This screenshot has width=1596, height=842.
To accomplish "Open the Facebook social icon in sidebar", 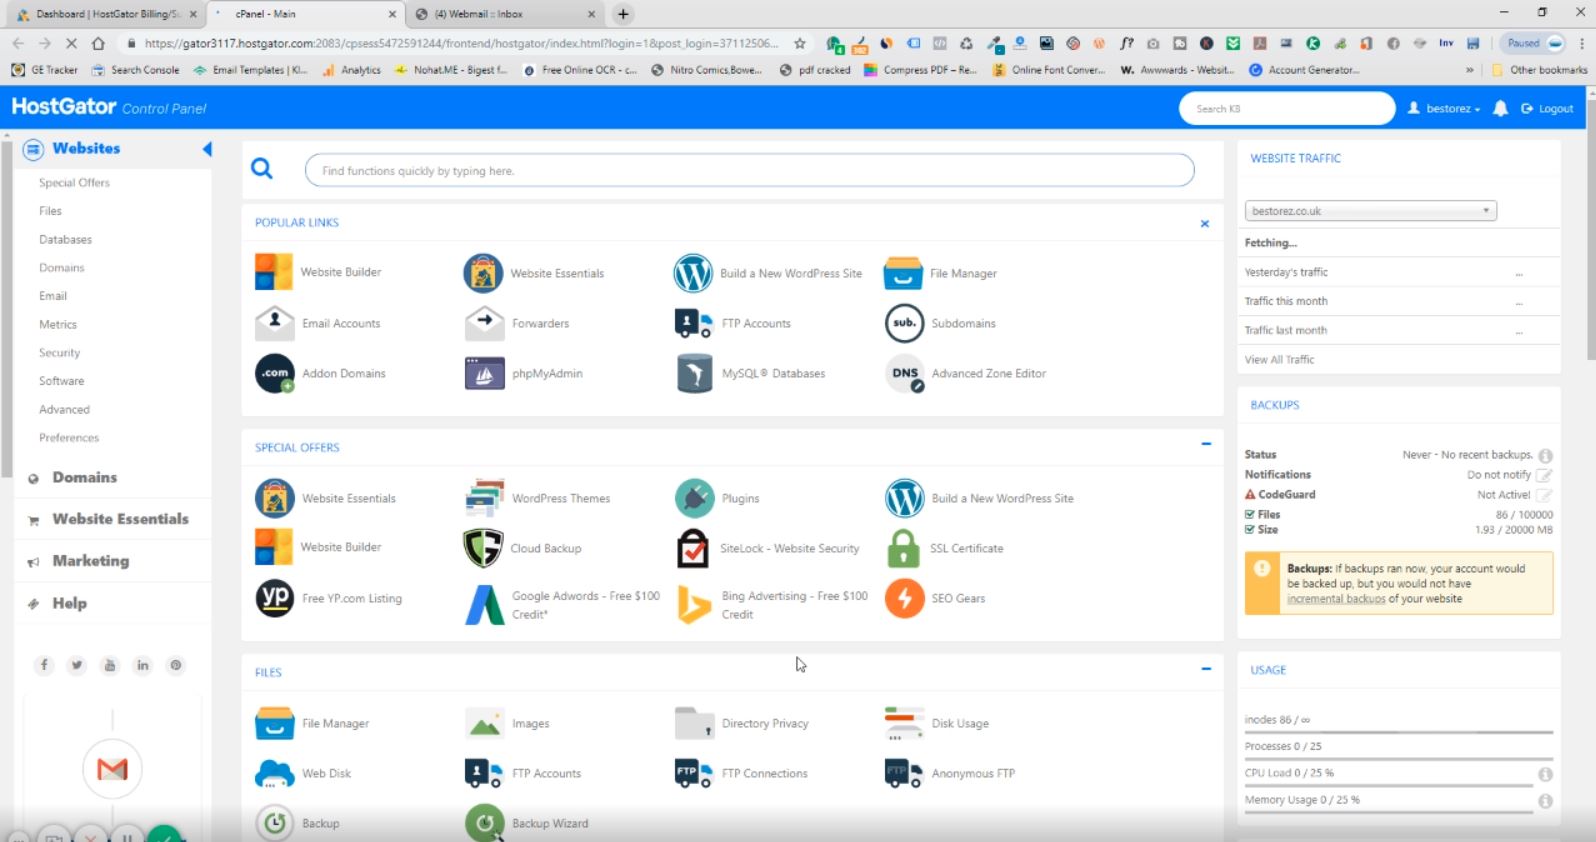I will pyautogui.click(x=44, y=665).
